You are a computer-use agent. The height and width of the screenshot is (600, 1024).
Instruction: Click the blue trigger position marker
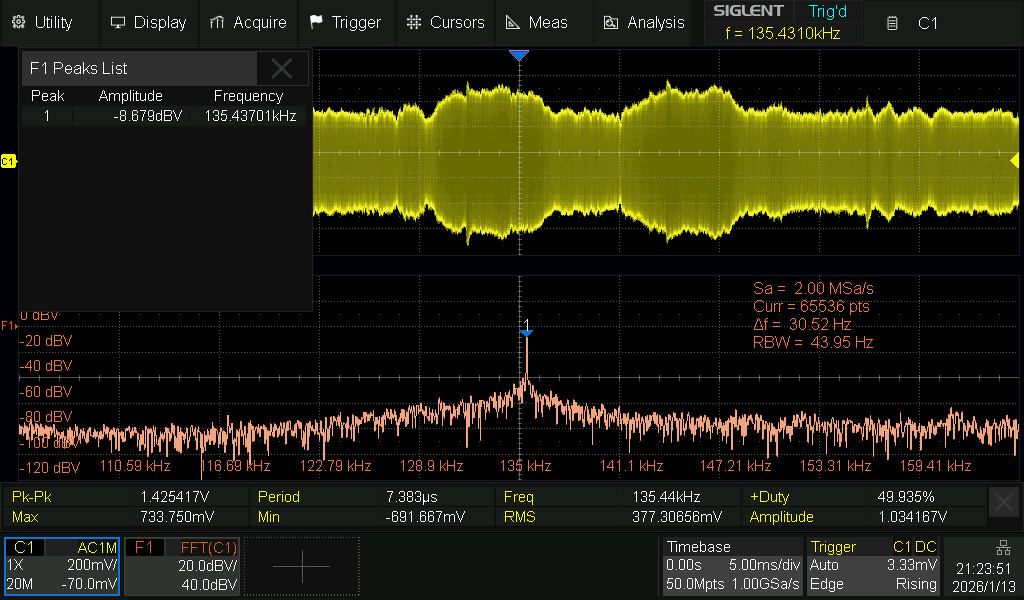[519, 55]
